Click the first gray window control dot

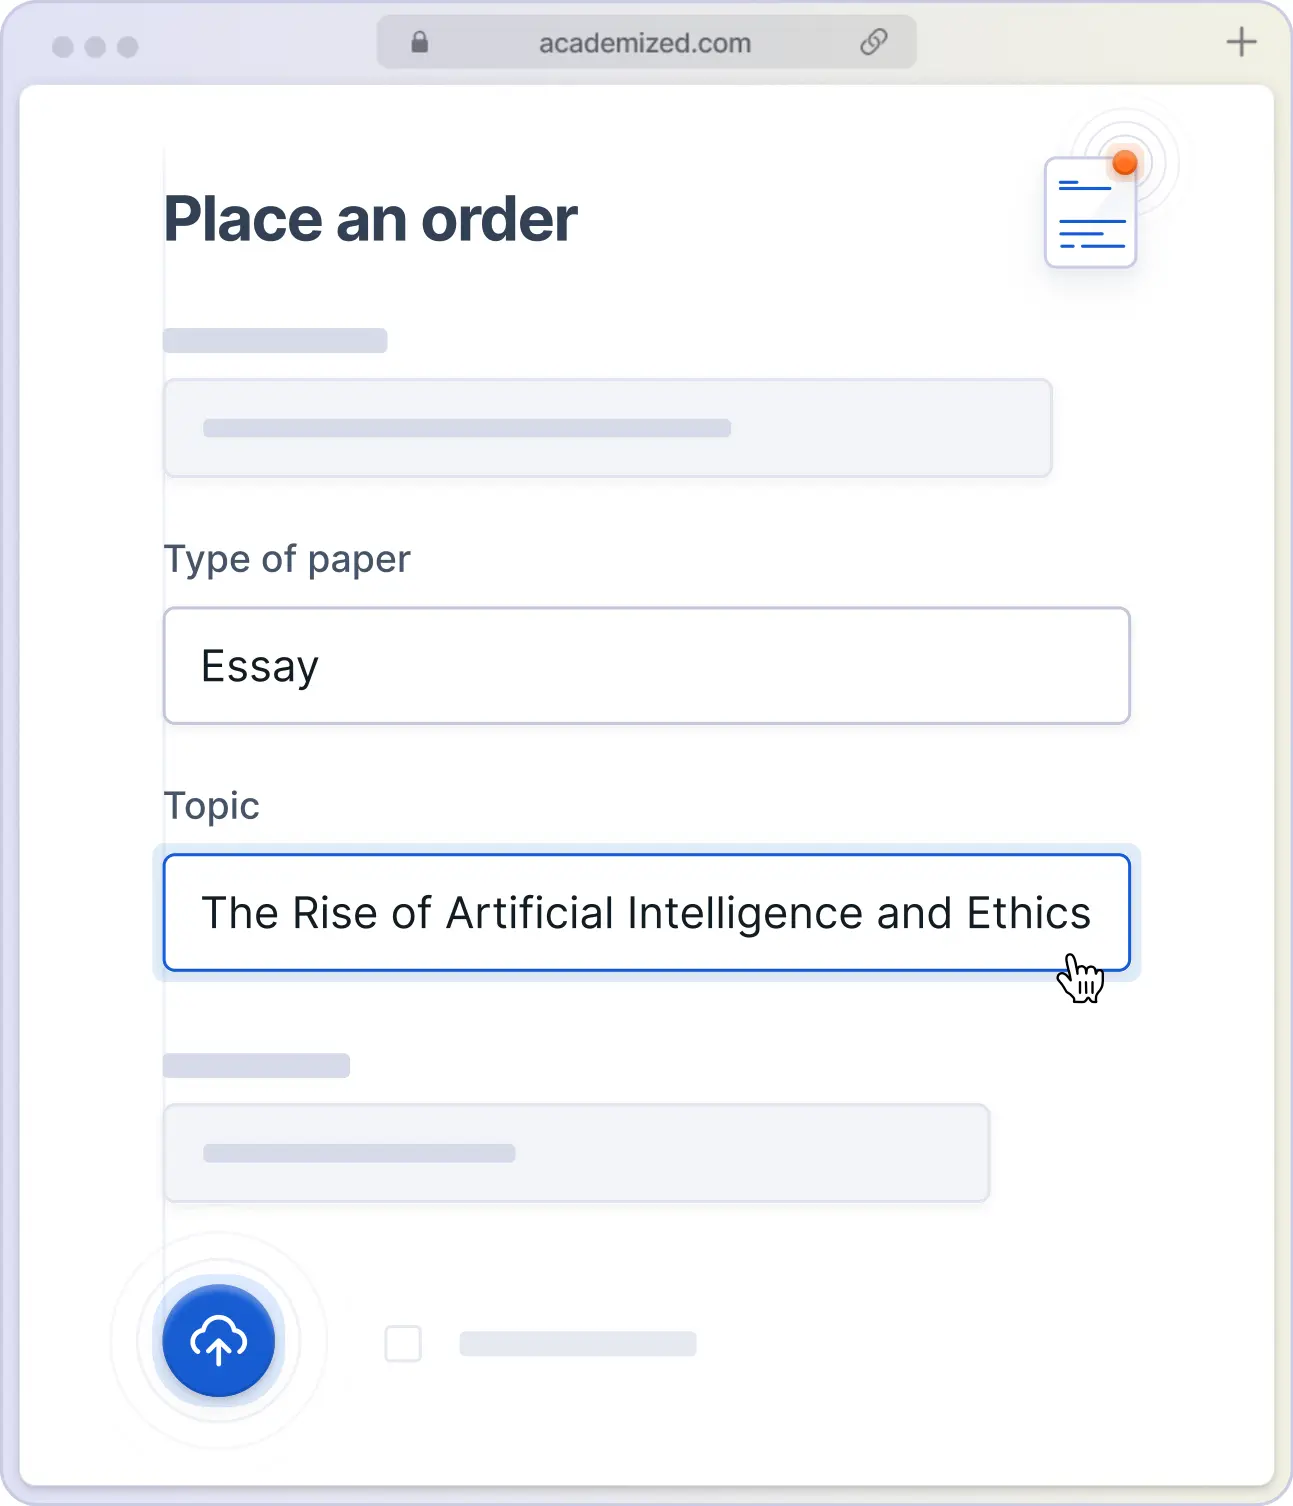click(63, 47)
